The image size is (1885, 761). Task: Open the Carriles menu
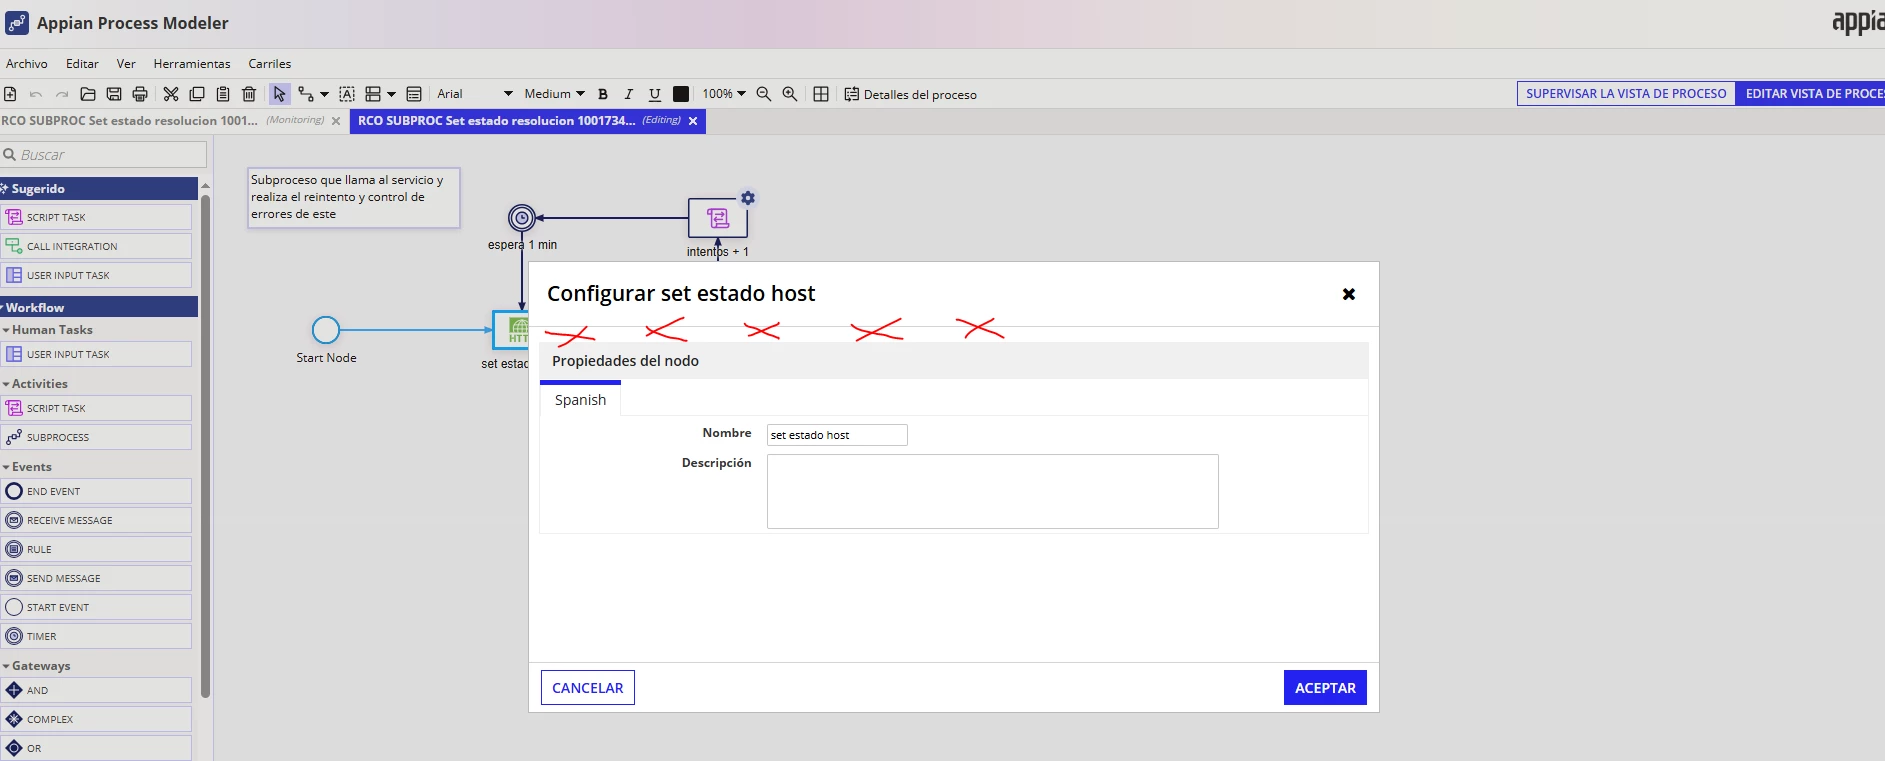click(270, 64)
